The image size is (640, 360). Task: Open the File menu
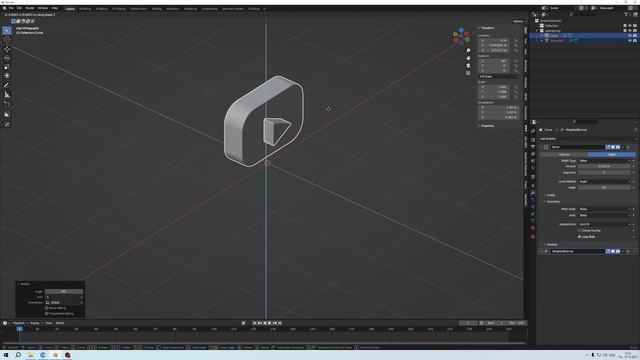tap(11, 8)
